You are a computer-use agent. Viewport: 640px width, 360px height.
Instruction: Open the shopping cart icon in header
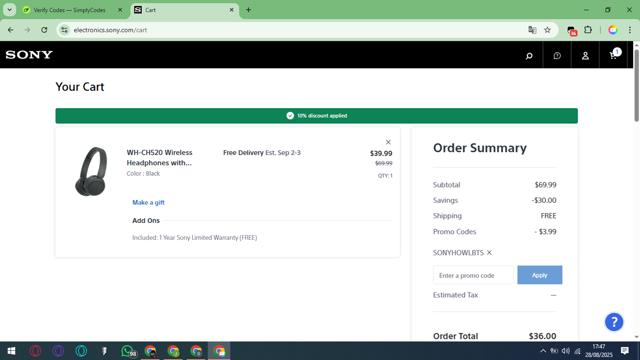click(614, 55)
